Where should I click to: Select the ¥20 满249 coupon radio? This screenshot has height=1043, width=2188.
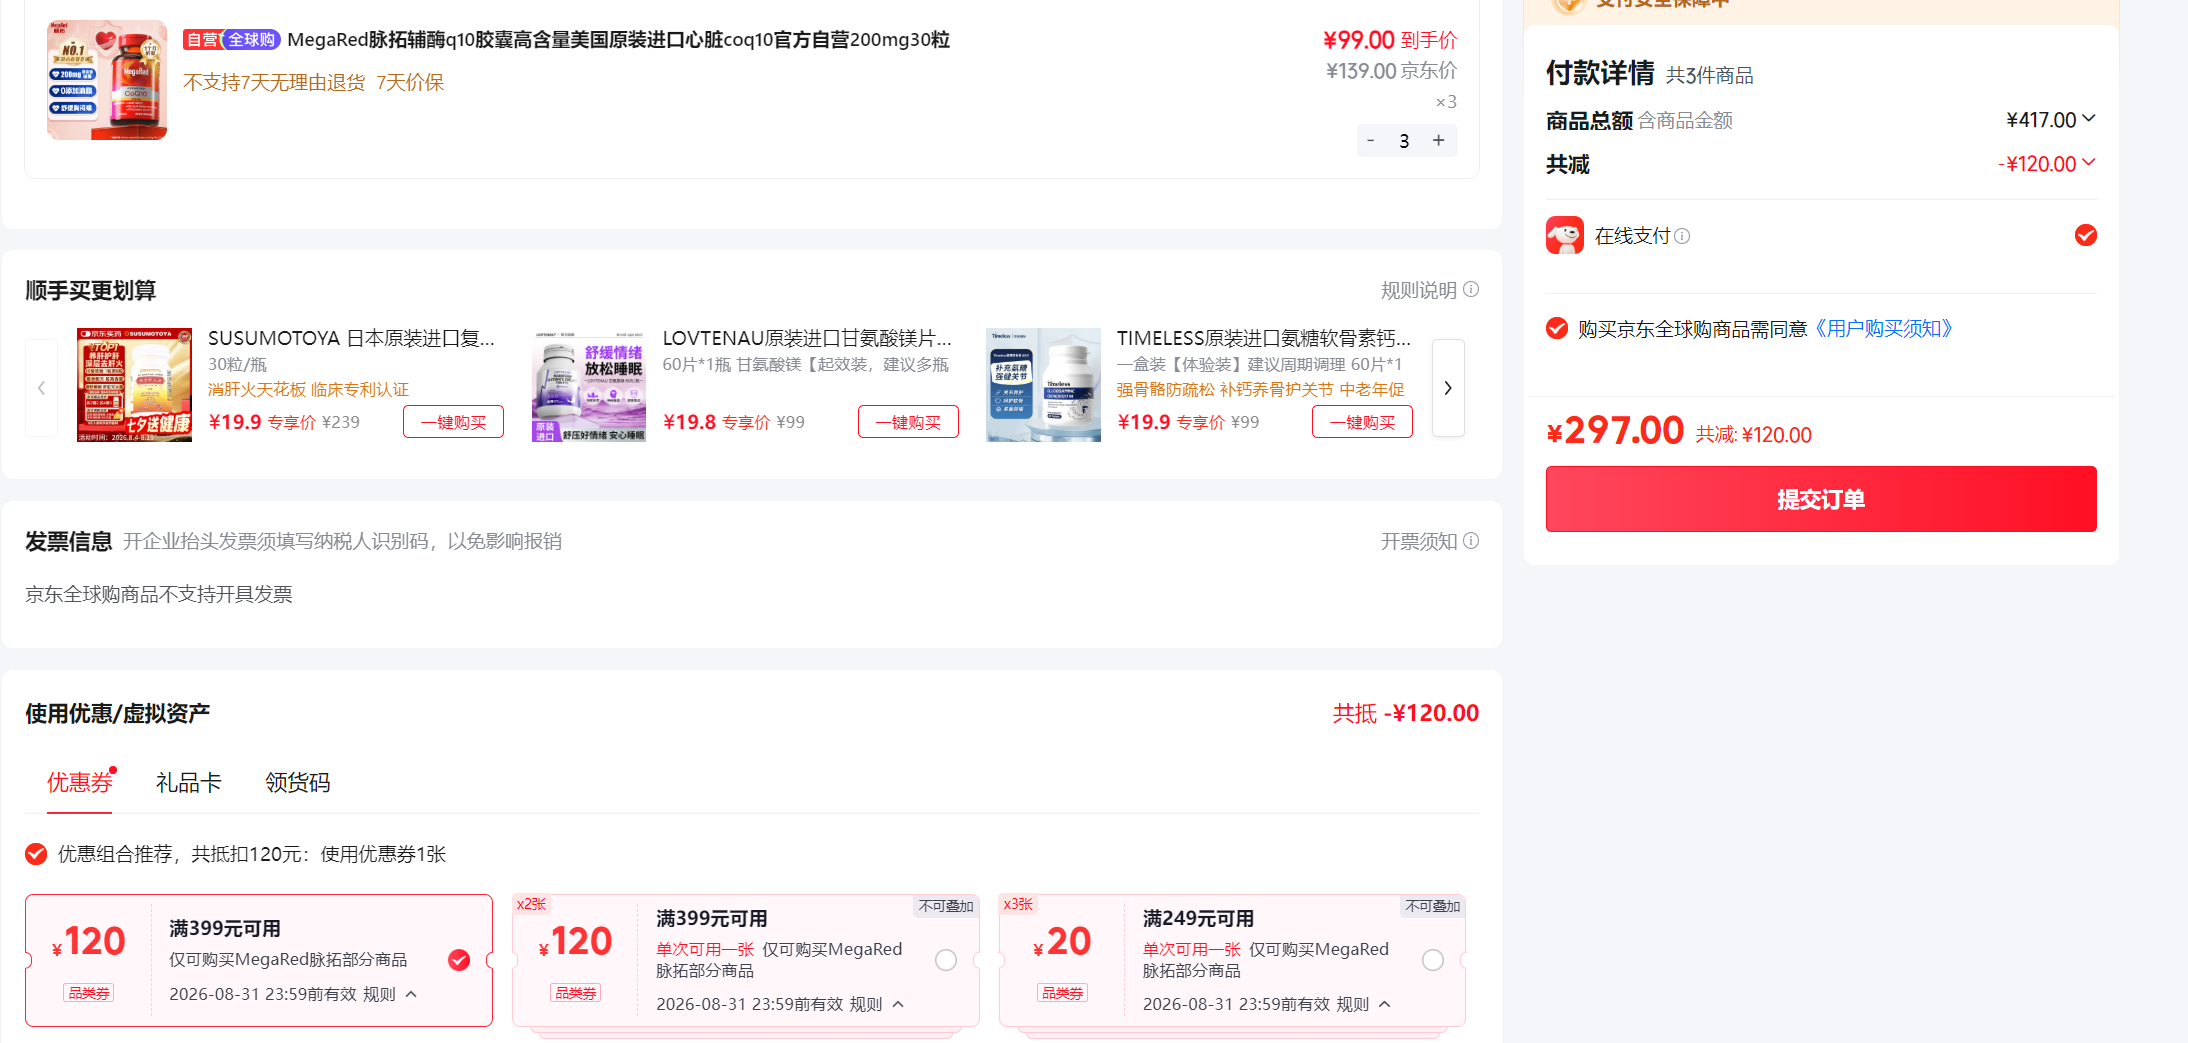[1433, 960]
